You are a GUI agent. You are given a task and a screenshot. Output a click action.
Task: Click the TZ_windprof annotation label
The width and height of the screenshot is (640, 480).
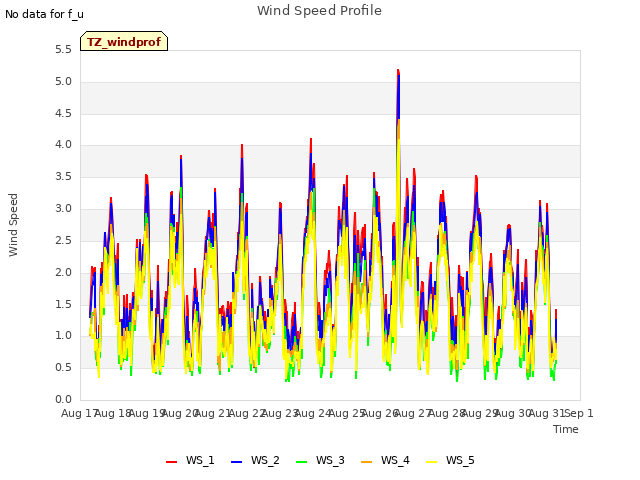coord(124,42)
